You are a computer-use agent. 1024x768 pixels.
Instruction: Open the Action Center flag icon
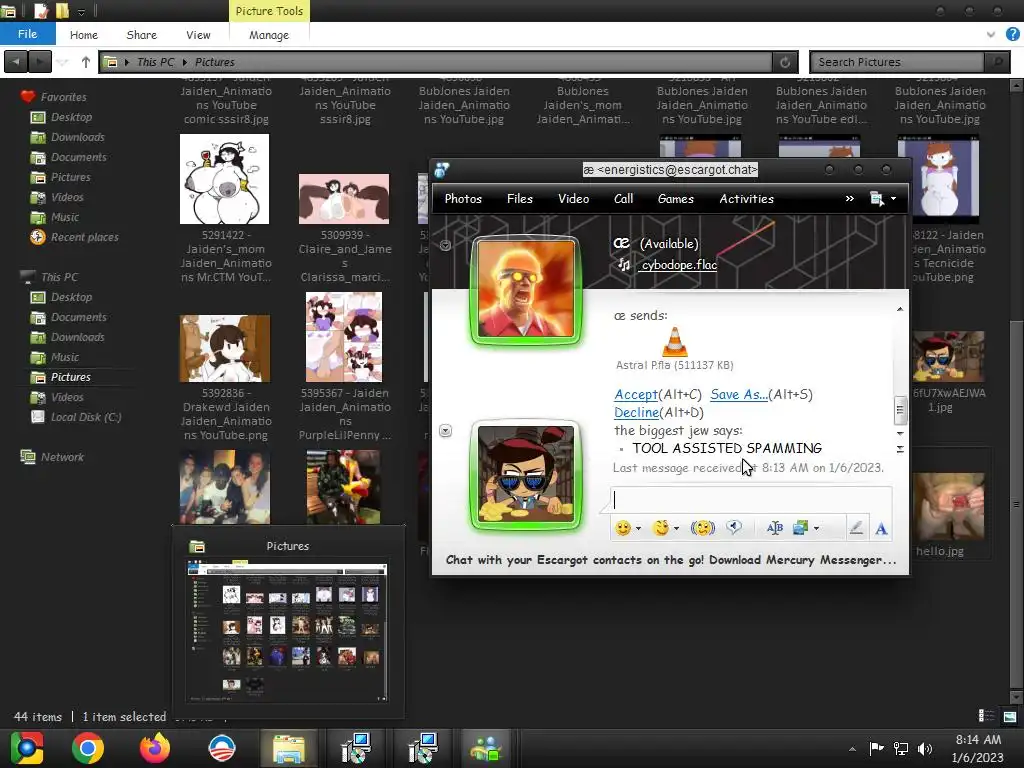pyautogui.click(x=876, y=749)
